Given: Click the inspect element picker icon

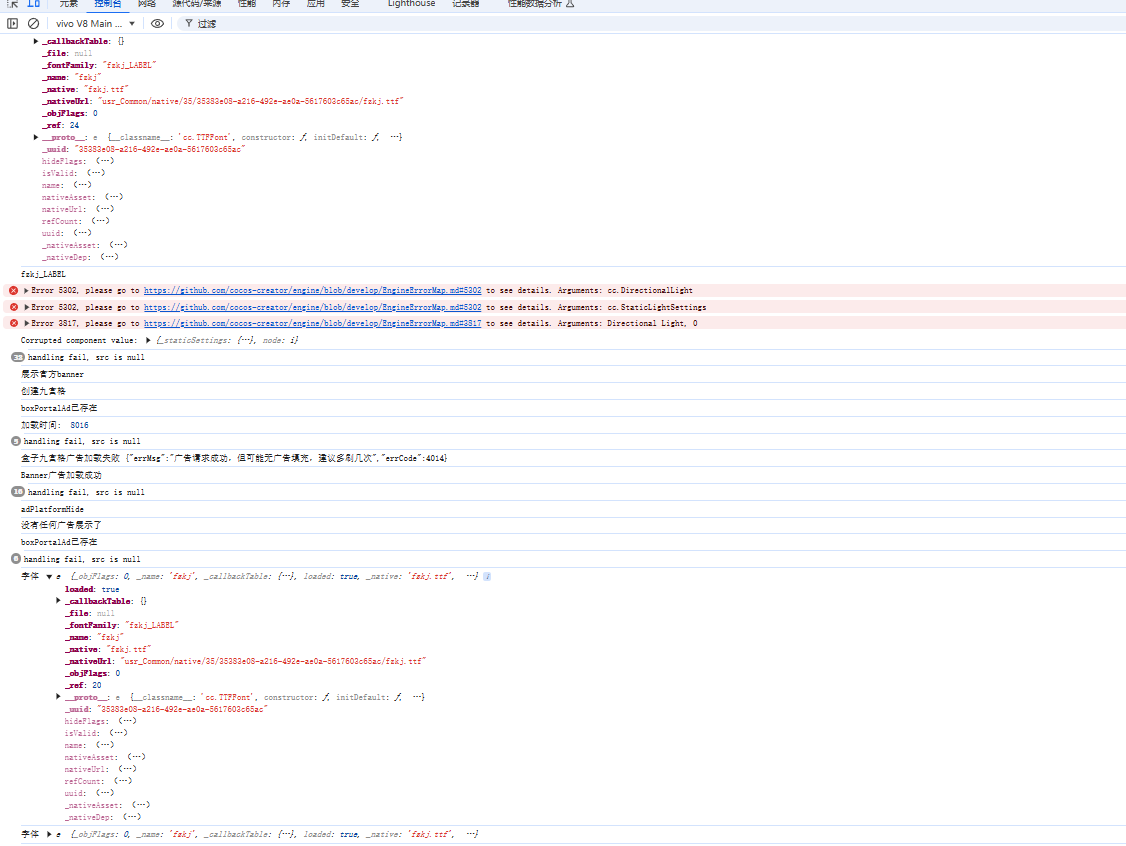Looking at the screenshot, I should (12, 4).
